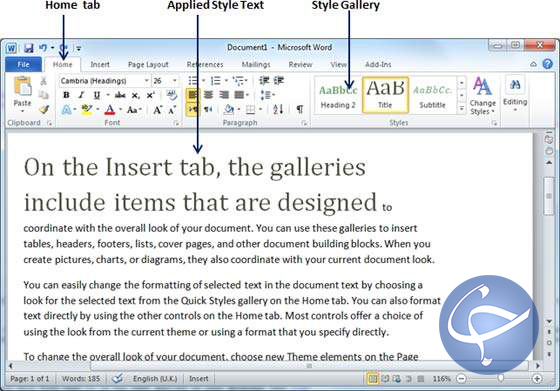Open Text Effects glowing A icon
This screenshot has width=560, height=391.
coord(66,110)
